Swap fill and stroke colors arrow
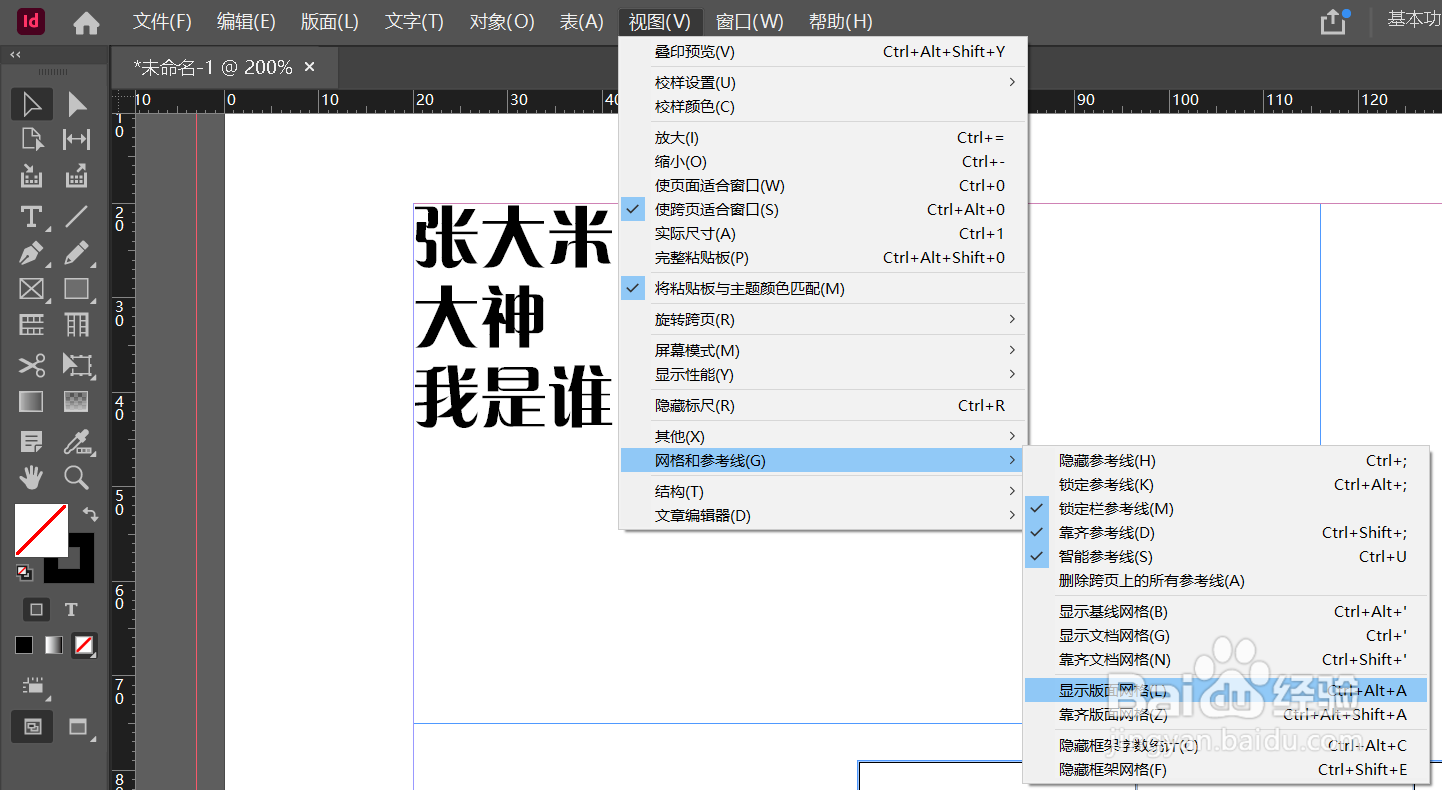The height and width of the screenshot is (790, 1442). [x=89, y=514]
